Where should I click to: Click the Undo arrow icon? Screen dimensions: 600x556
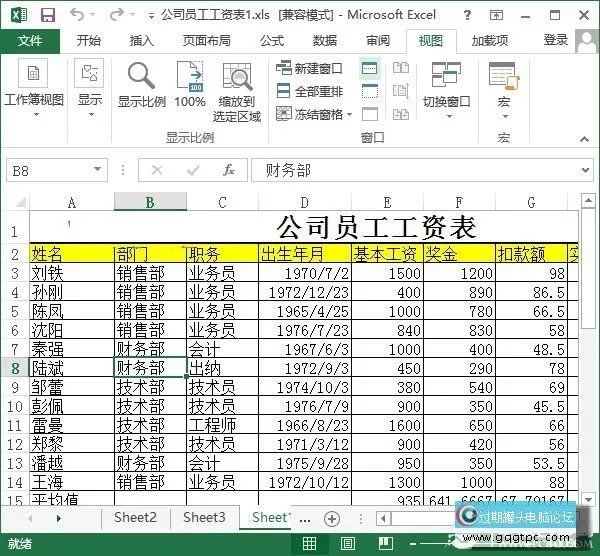78,15
